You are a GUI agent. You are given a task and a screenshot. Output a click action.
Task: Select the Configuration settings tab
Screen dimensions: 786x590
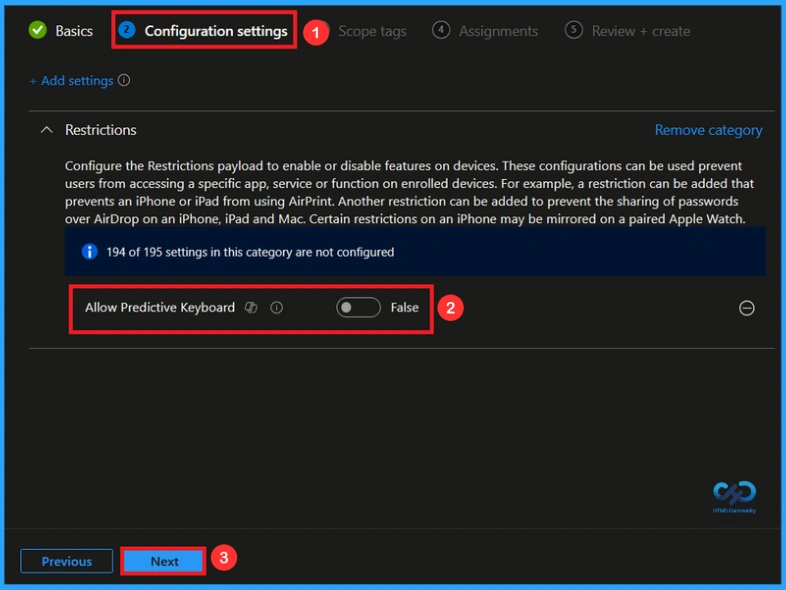point(203,31)
